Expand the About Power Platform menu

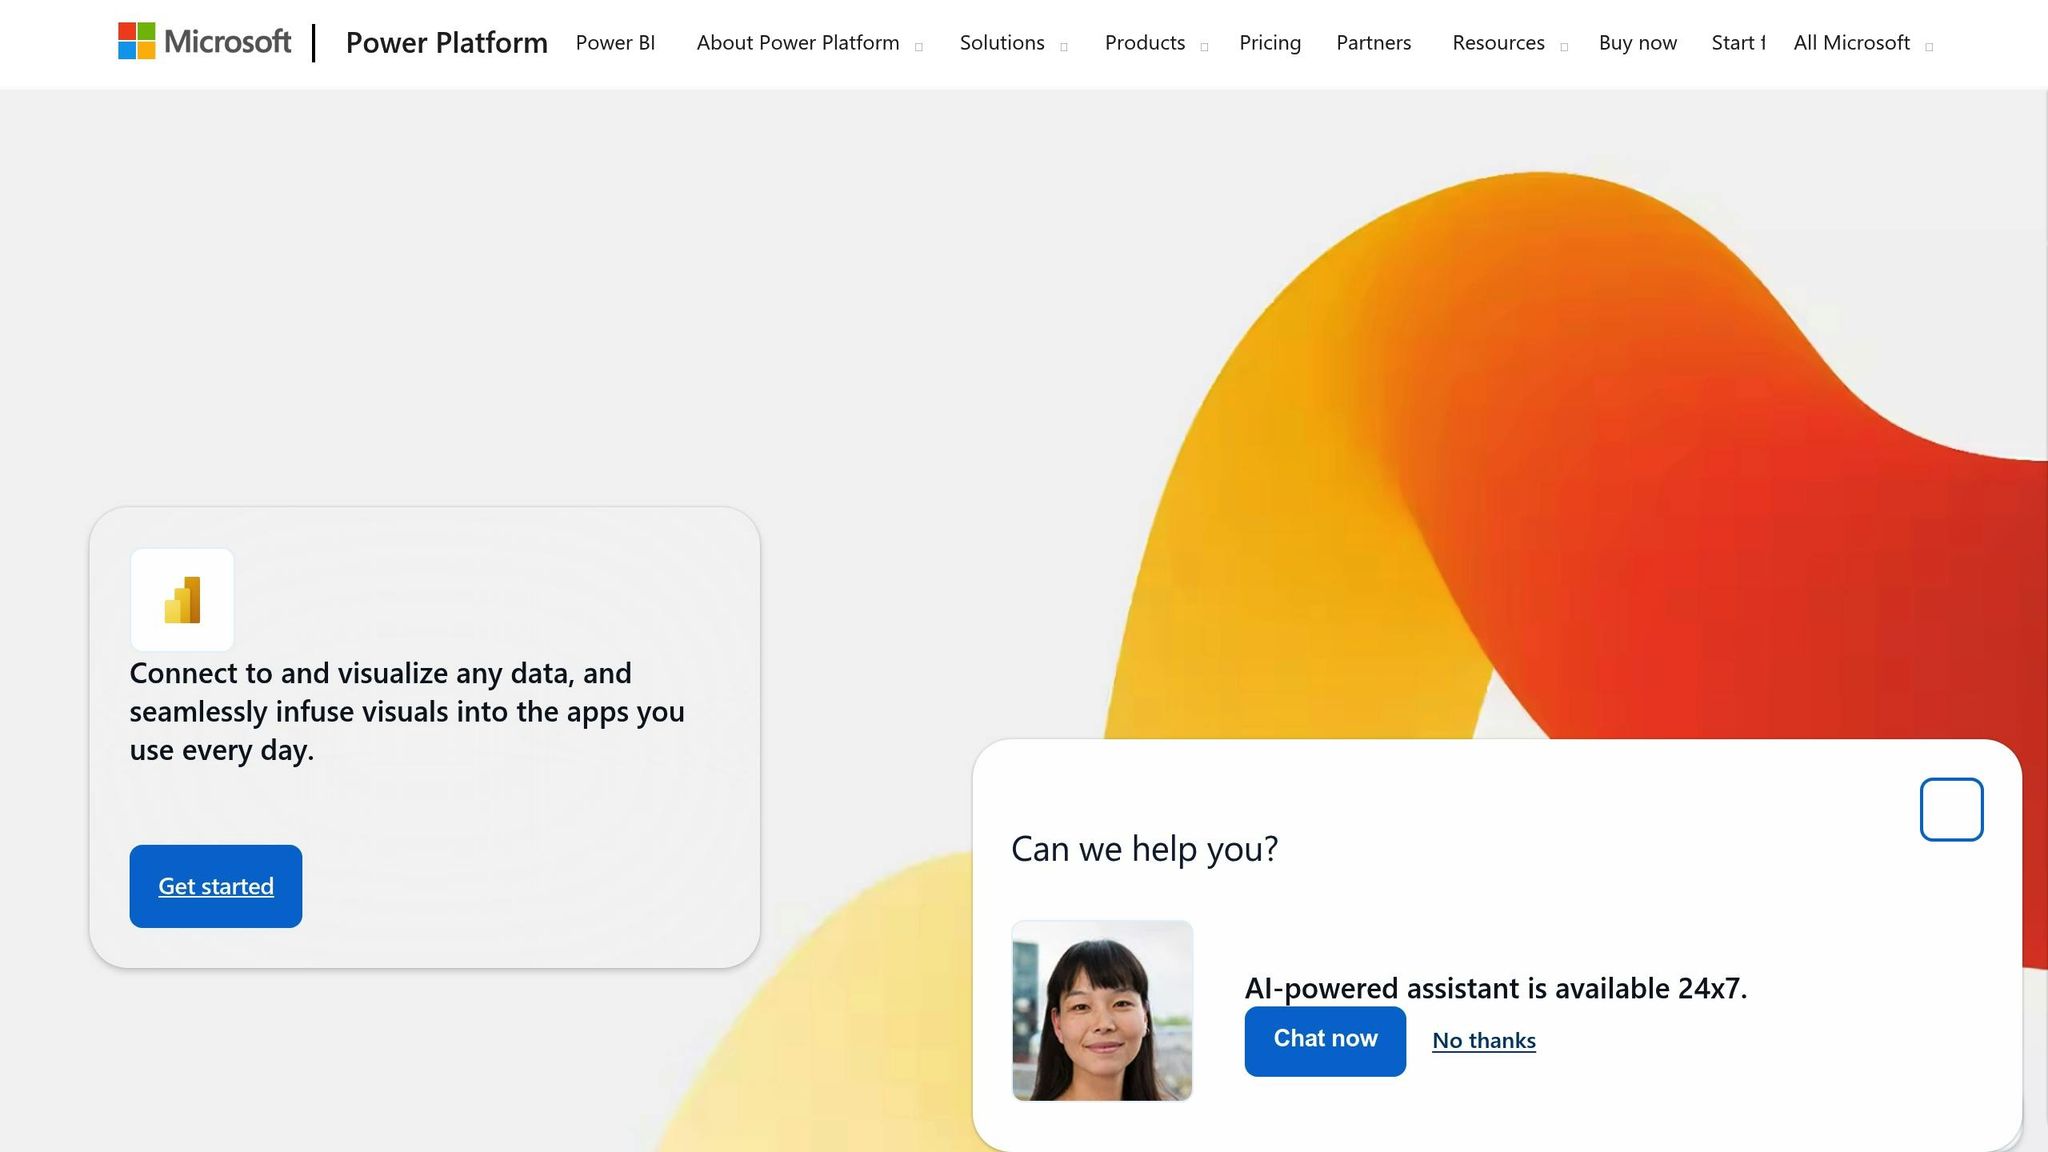tap(810, 43)
